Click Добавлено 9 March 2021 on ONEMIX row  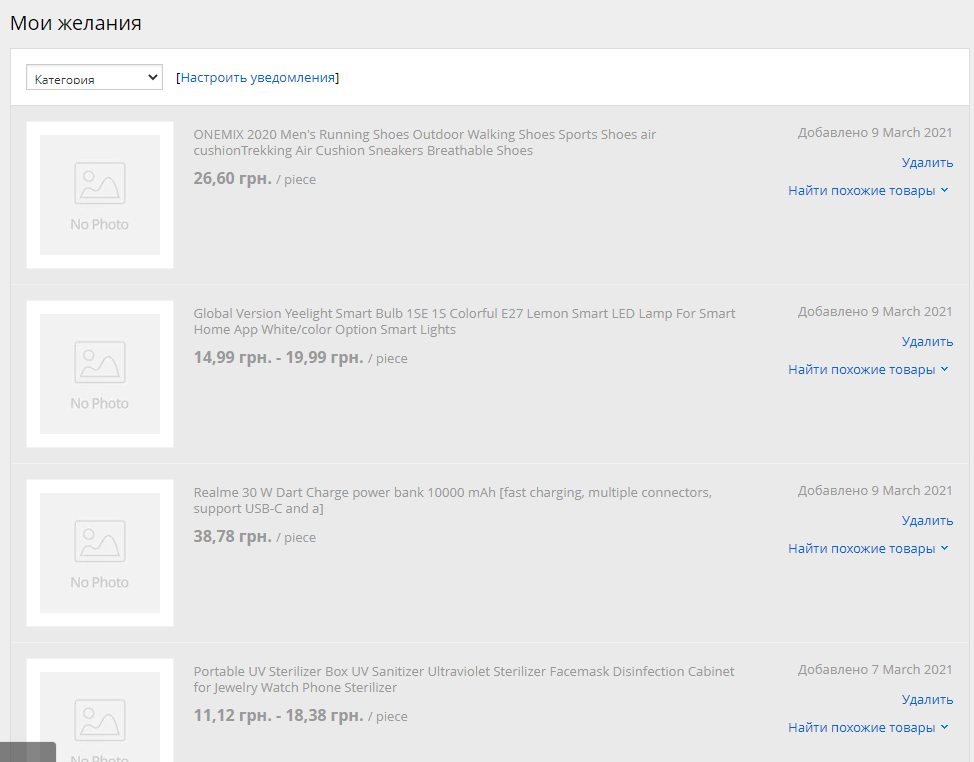coord(875,132)
